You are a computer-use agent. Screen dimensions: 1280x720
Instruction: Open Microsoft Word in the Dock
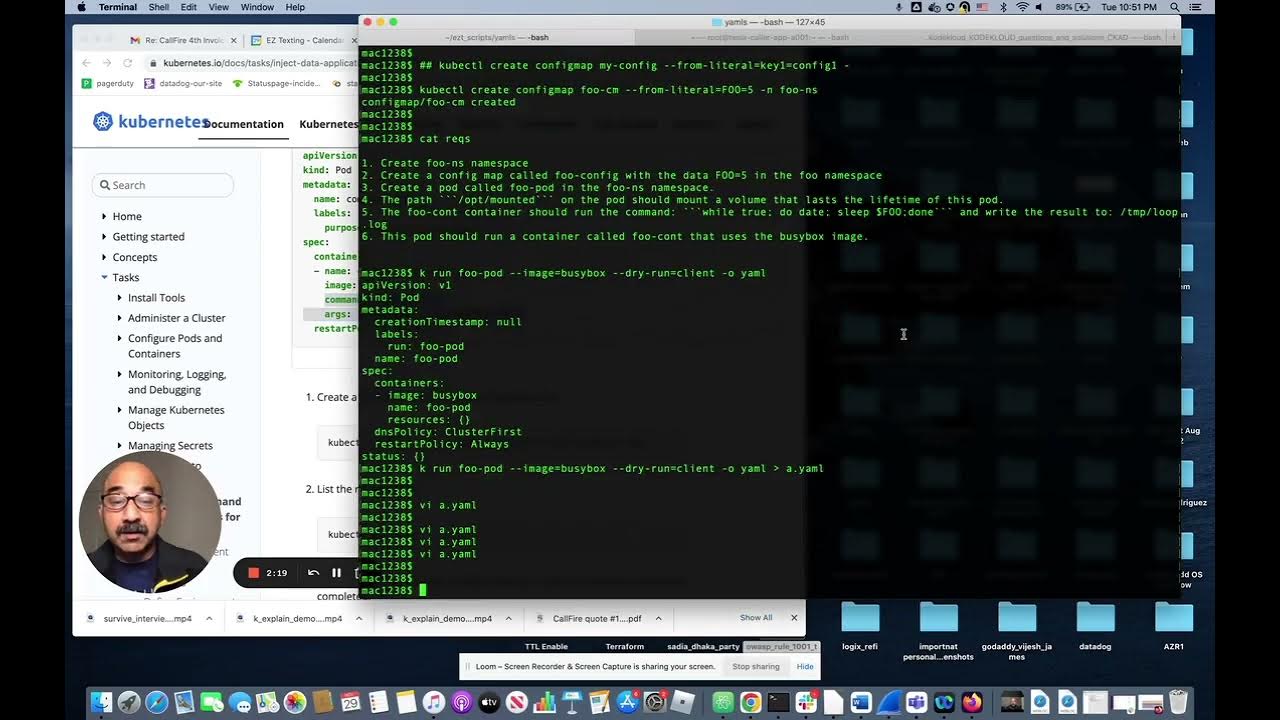[861, 703]
